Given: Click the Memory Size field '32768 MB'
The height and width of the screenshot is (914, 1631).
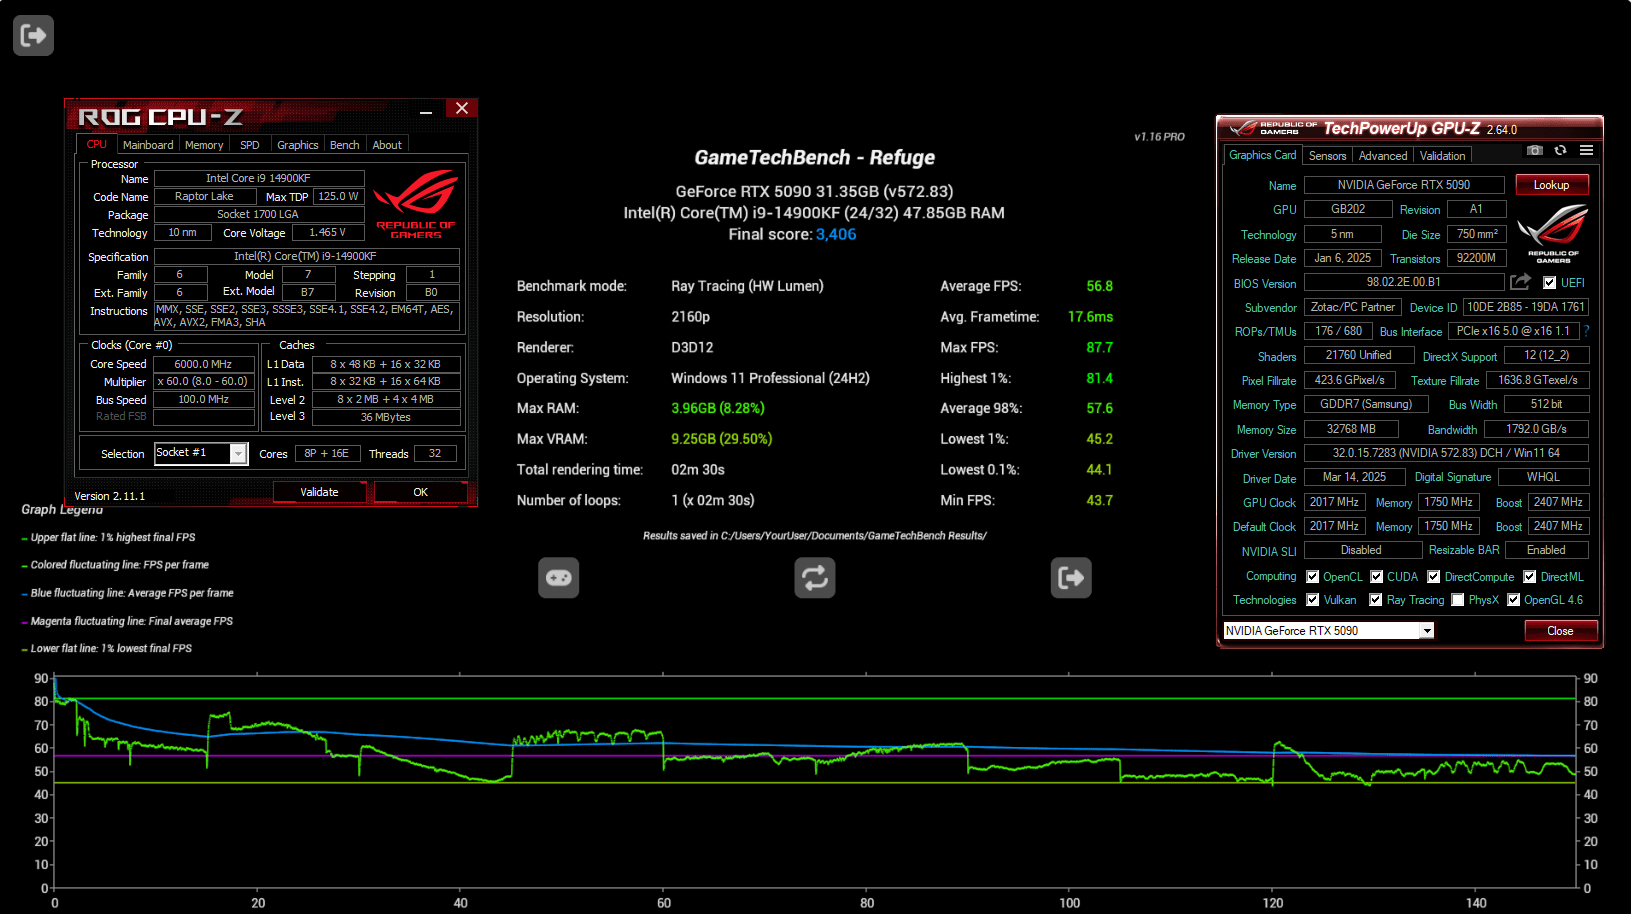Looking at the screenshot, I should pyautogui.click(x=1350, y=429).
